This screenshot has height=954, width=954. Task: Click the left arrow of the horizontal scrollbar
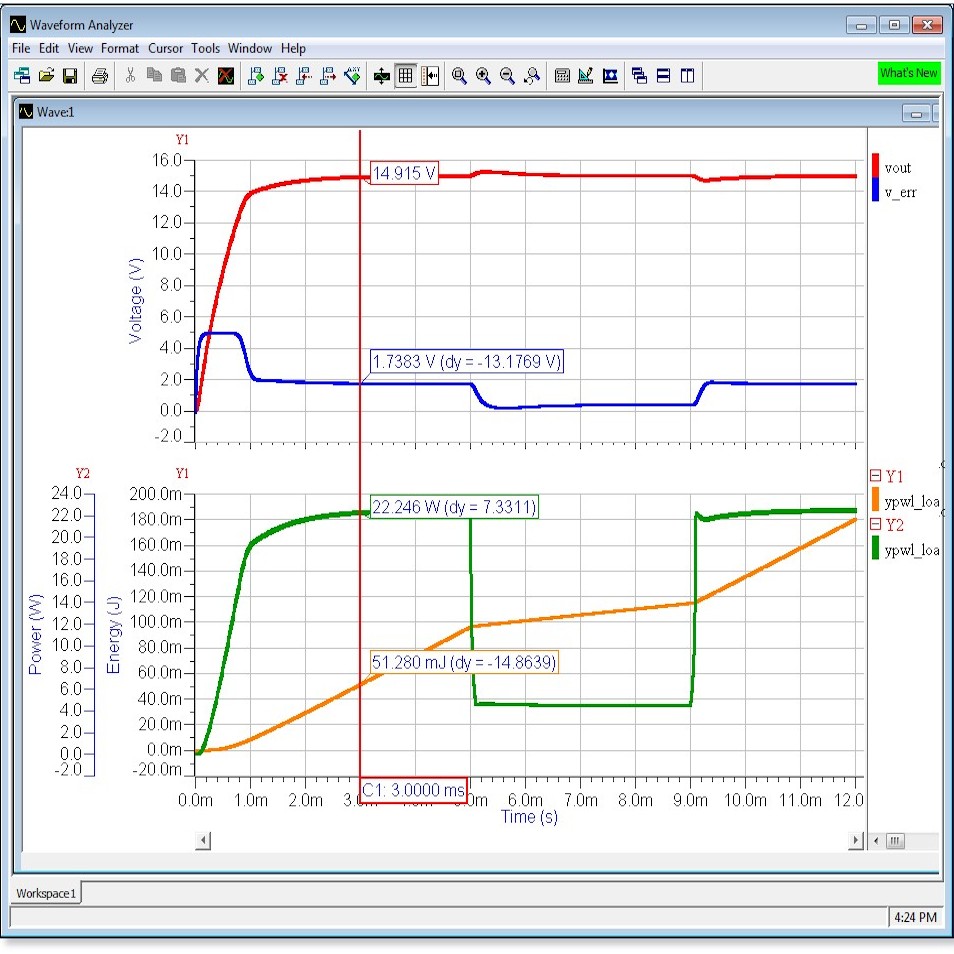[203, 841]
